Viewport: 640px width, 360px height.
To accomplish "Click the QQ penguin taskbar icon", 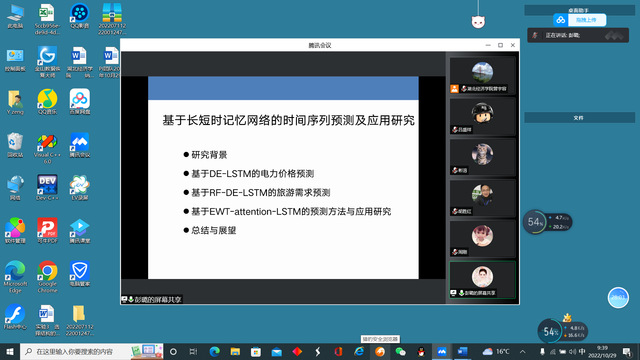I will [421, 351].
